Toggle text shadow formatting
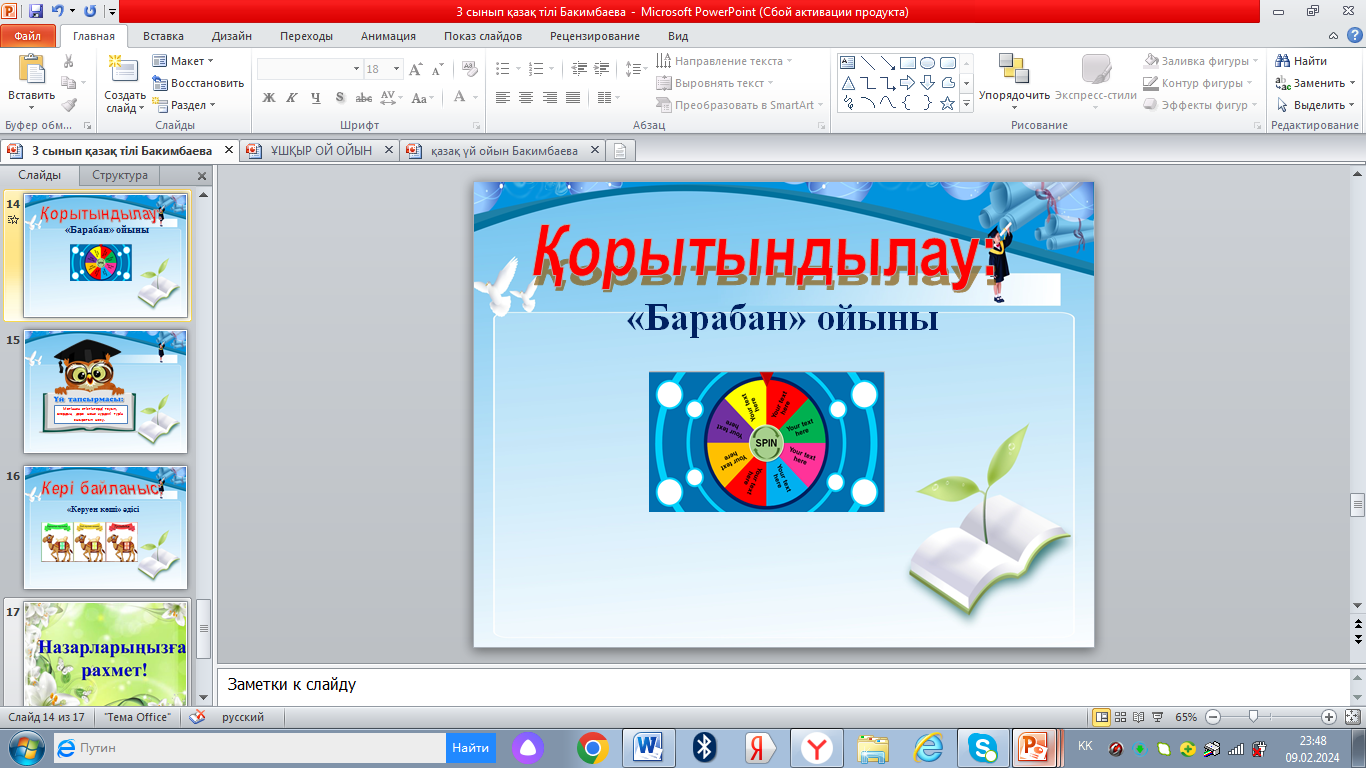This screenshot has width=1366, height=768. tap(340, 98)
